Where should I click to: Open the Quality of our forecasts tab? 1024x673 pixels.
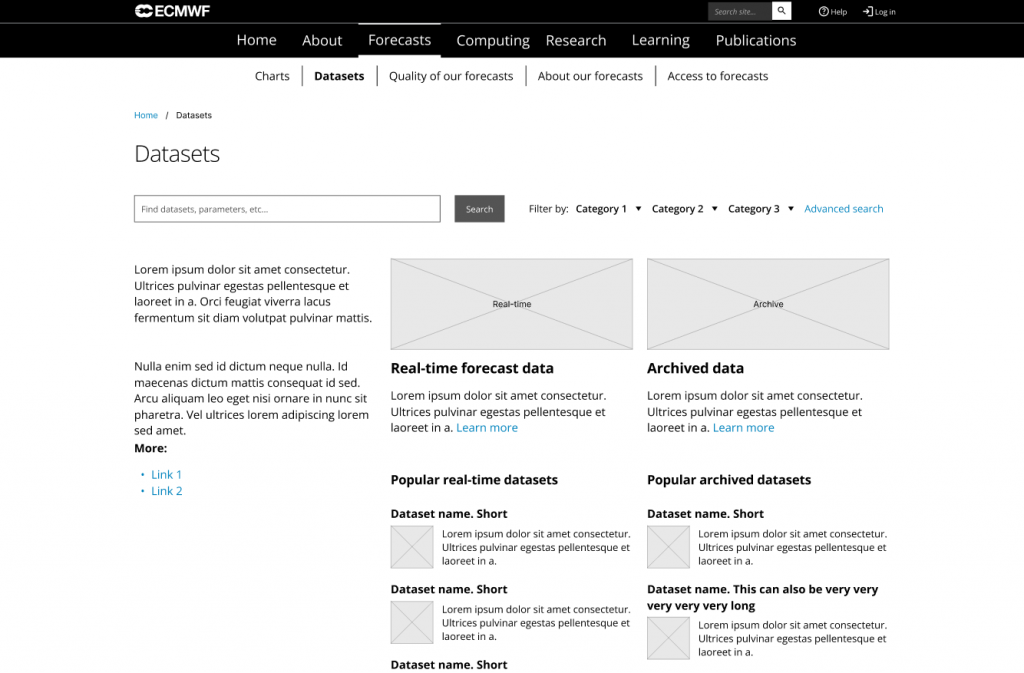tap(451, 75)
